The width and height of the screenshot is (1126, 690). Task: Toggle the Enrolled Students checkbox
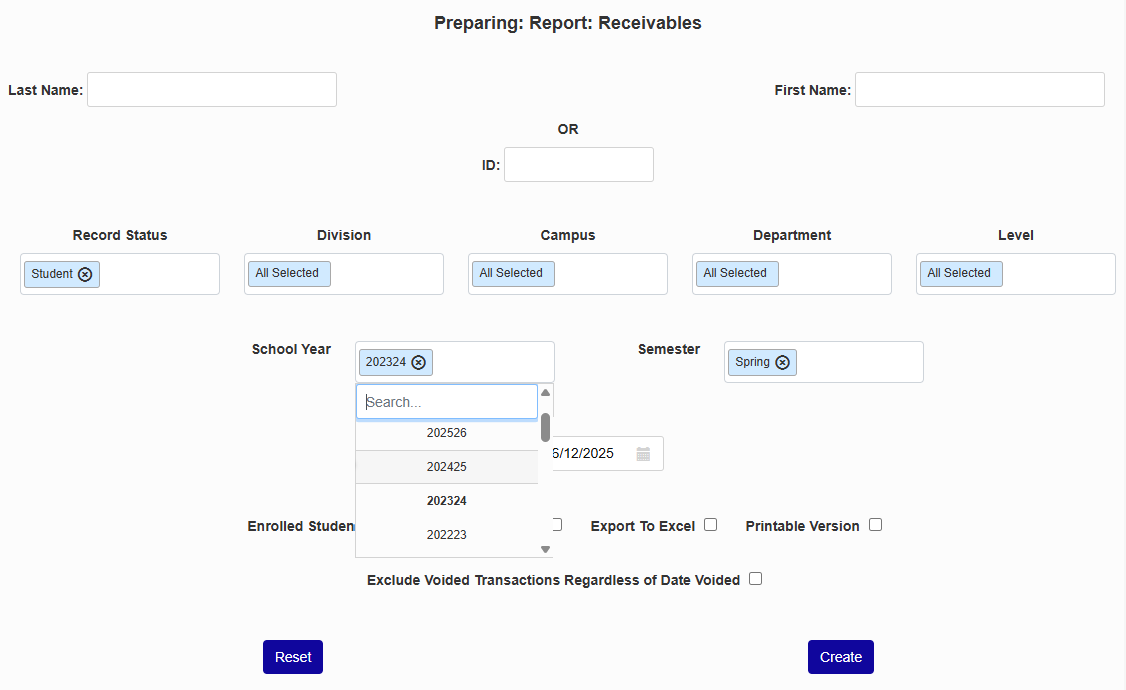click(556, 524)
